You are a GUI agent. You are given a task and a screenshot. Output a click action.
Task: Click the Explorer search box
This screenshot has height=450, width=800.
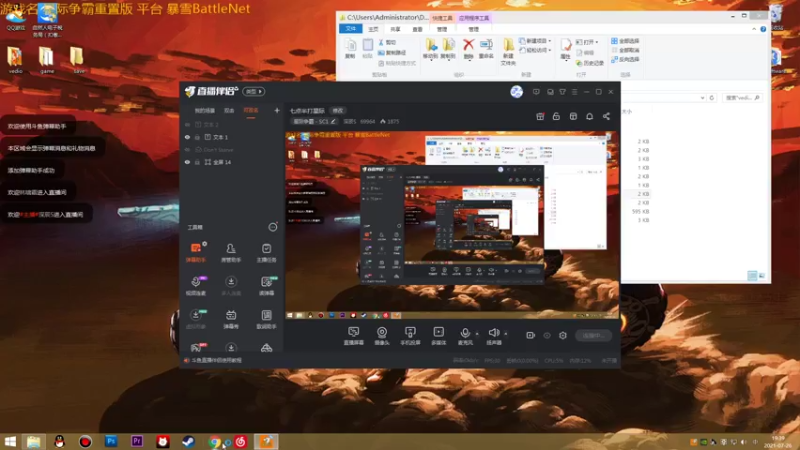[x=743, y=97]
